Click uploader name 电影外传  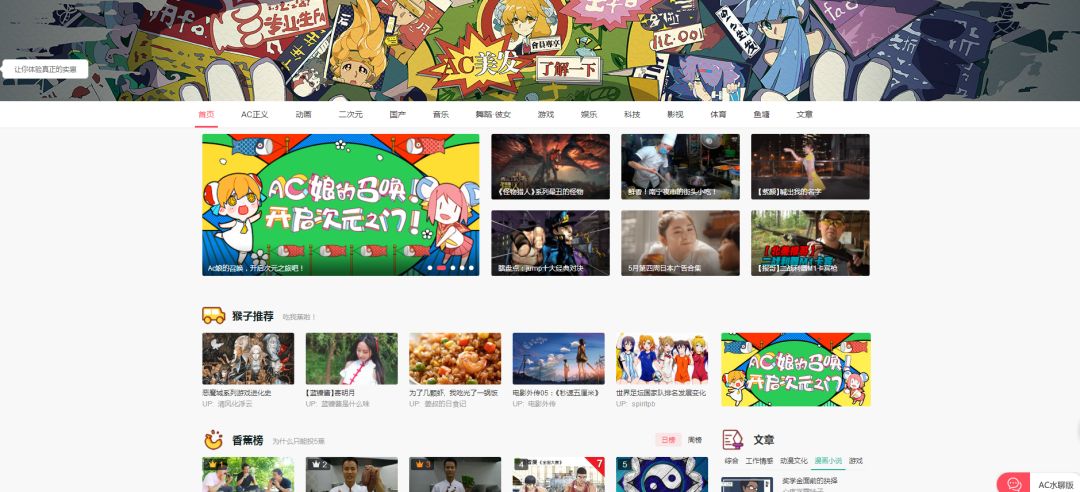coord(541,404)
